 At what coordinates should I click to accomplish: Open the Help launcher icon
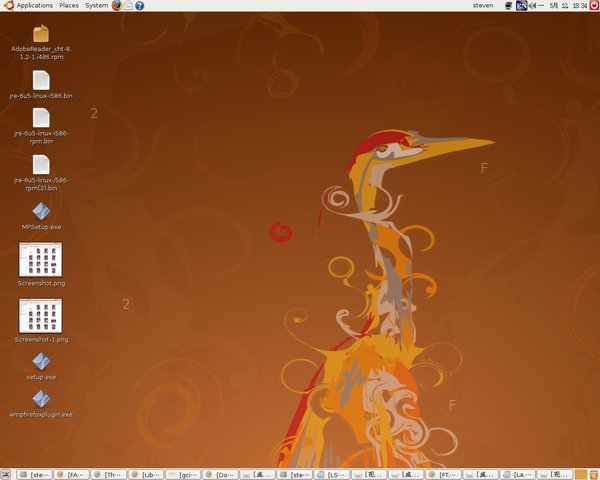140,5
